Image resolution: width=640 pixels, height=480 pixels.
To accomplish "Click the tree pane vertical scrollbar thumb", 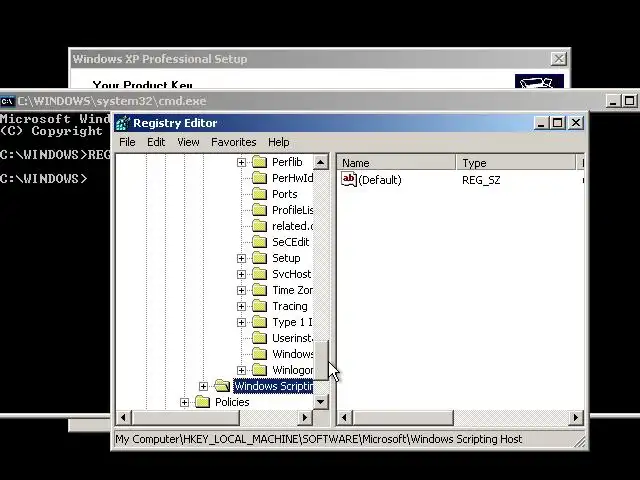I will 321,360.
